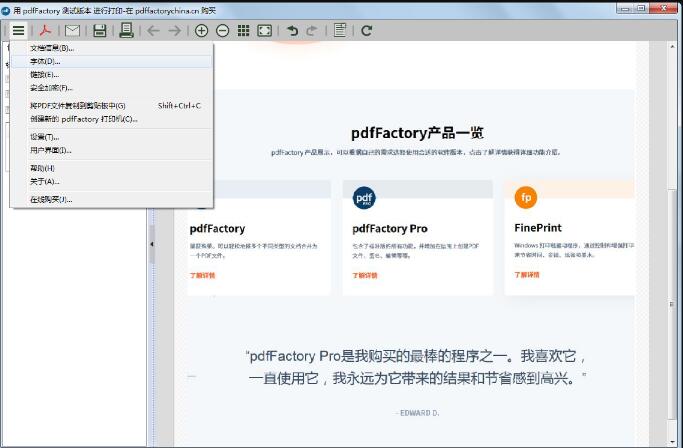Open 设置(T)... menu item

112,137
